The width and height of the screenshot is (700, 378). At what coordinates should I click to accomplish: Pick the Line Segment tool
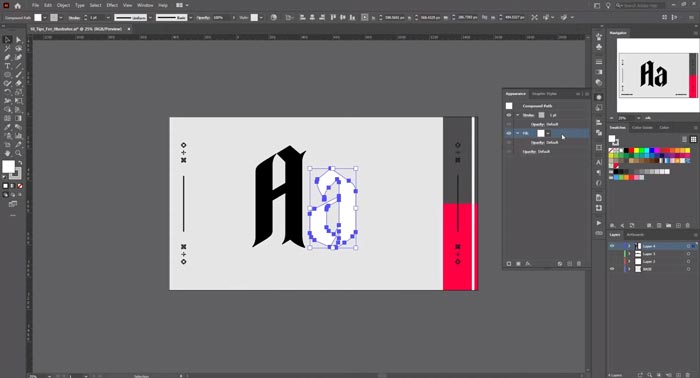pyautogui.click(x=18, y=66)
